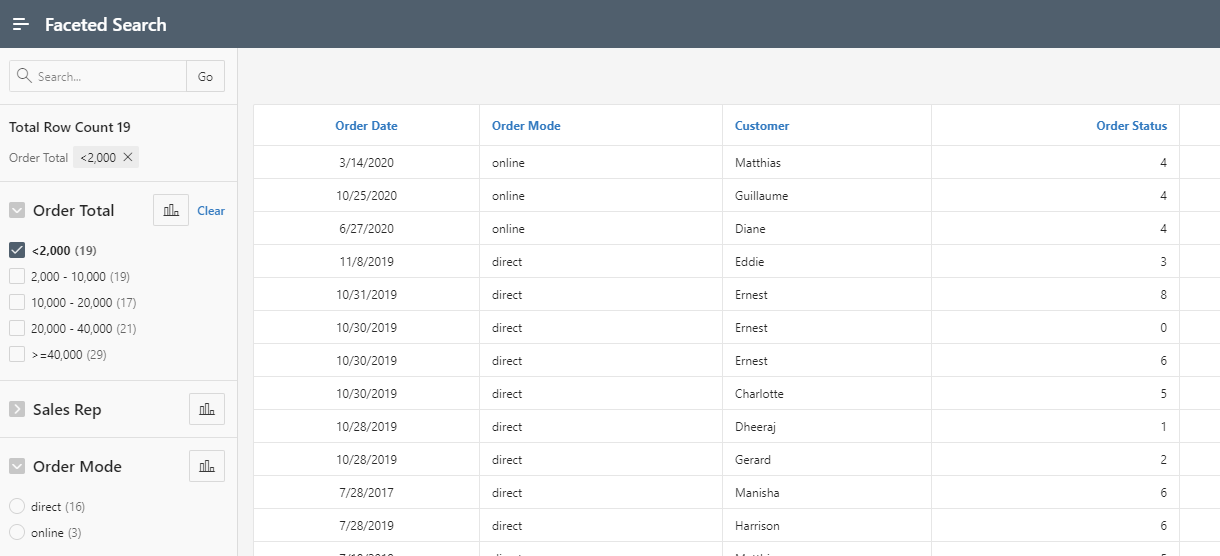Click customer Matthias cell
Image resolution: width=1220 pixels, height=556 pixels.
click(x=827, y=162)
